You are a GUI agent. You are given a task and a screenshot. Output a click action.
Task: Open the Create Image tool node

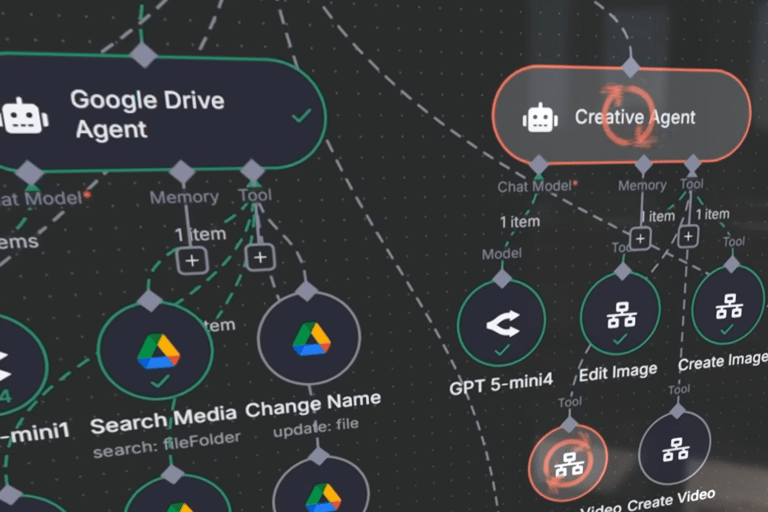coord(729,306)
